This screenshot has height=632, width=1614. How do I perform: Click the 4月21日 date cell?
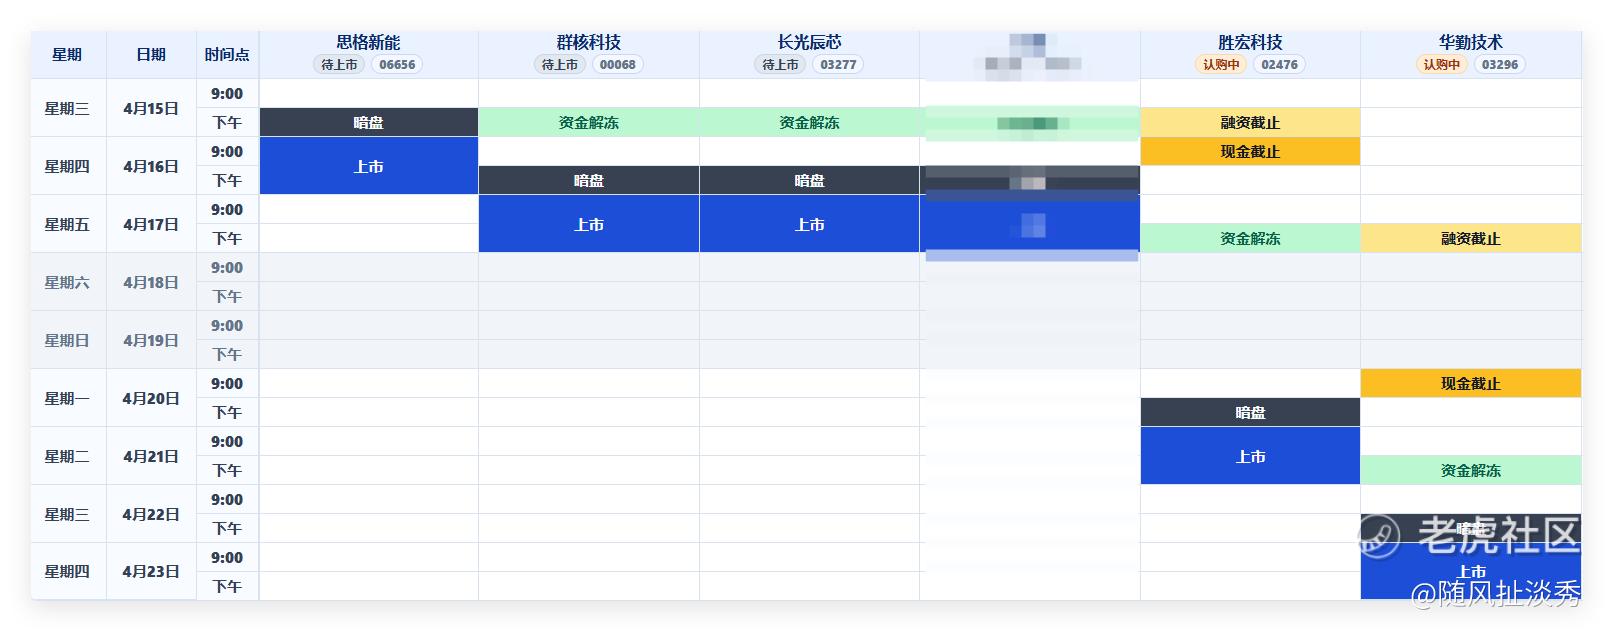coord(151,456)
